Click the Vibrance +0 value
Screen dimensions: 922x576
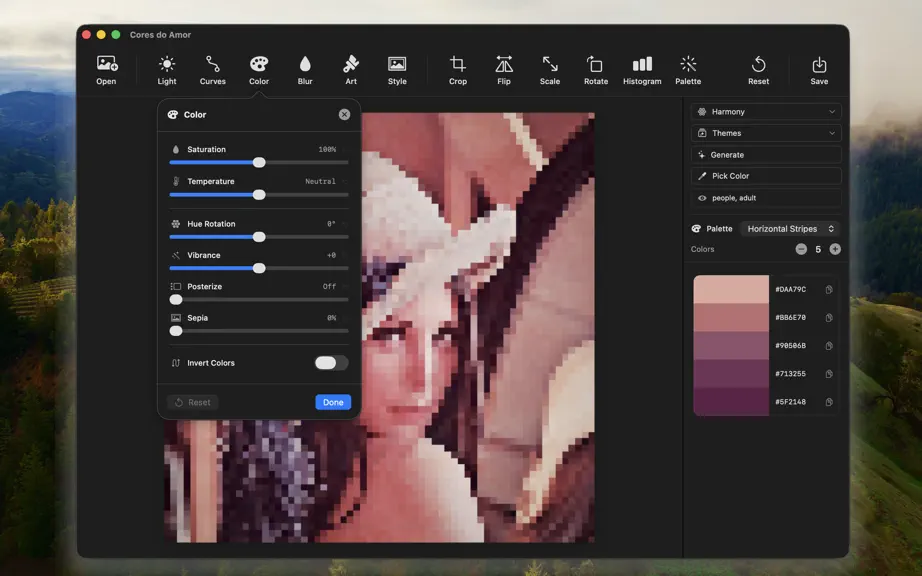click(331, 255)
